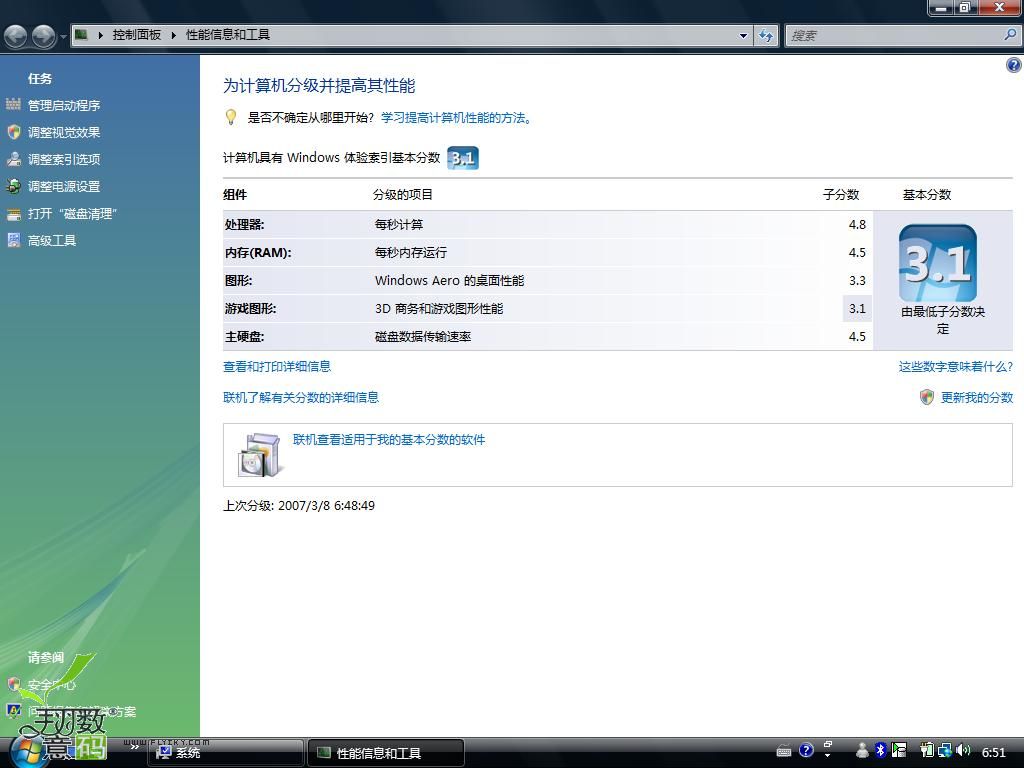Click the shield icon beside 调整视觉效果

point(14,132)
